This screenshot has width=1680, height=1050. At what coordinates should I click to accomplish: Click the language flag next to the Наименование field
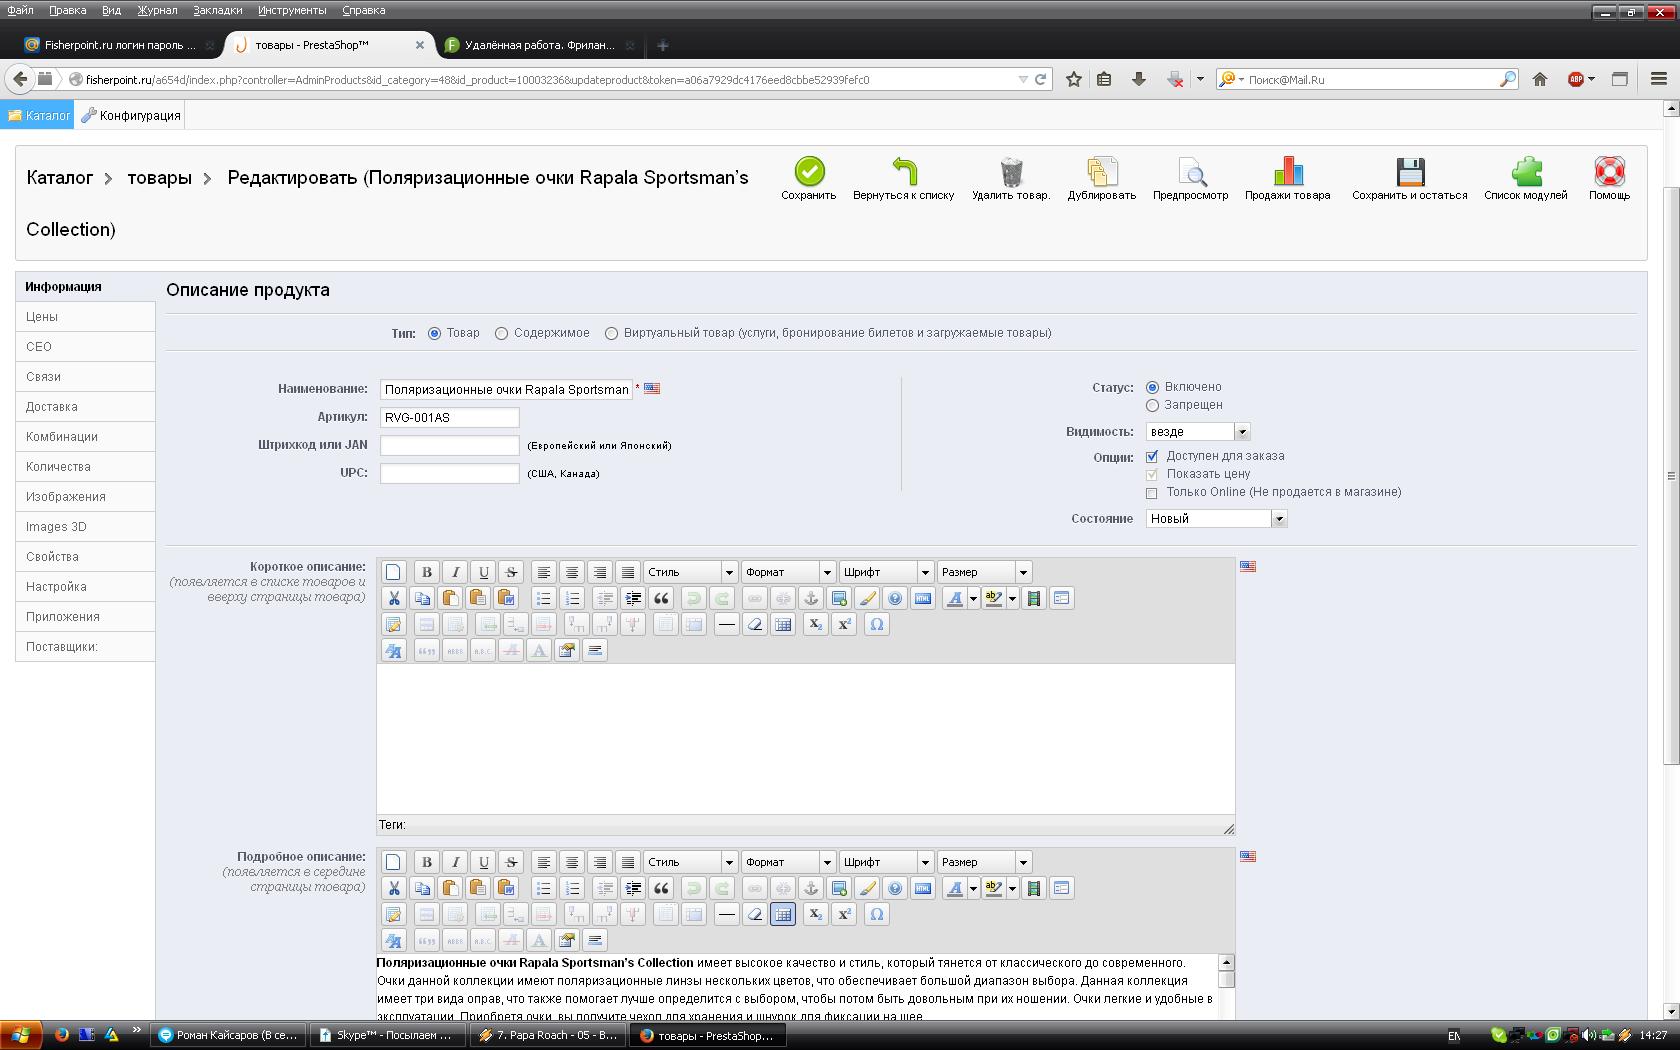pyautogui.click(x=652, y=388)
